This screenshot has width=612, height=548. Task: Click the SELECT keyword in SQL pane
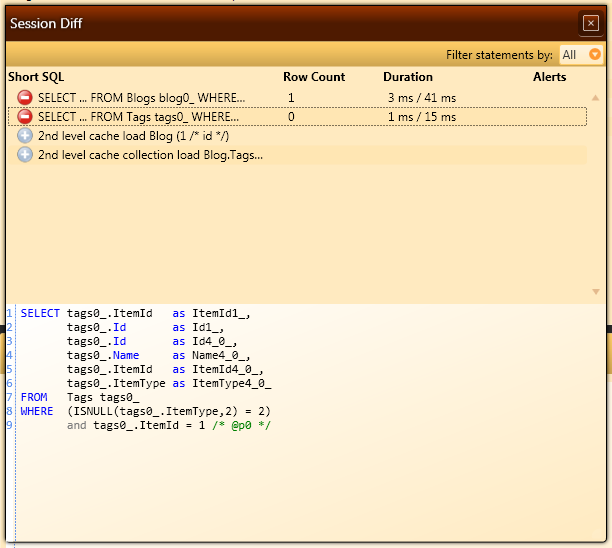point(40,313)
